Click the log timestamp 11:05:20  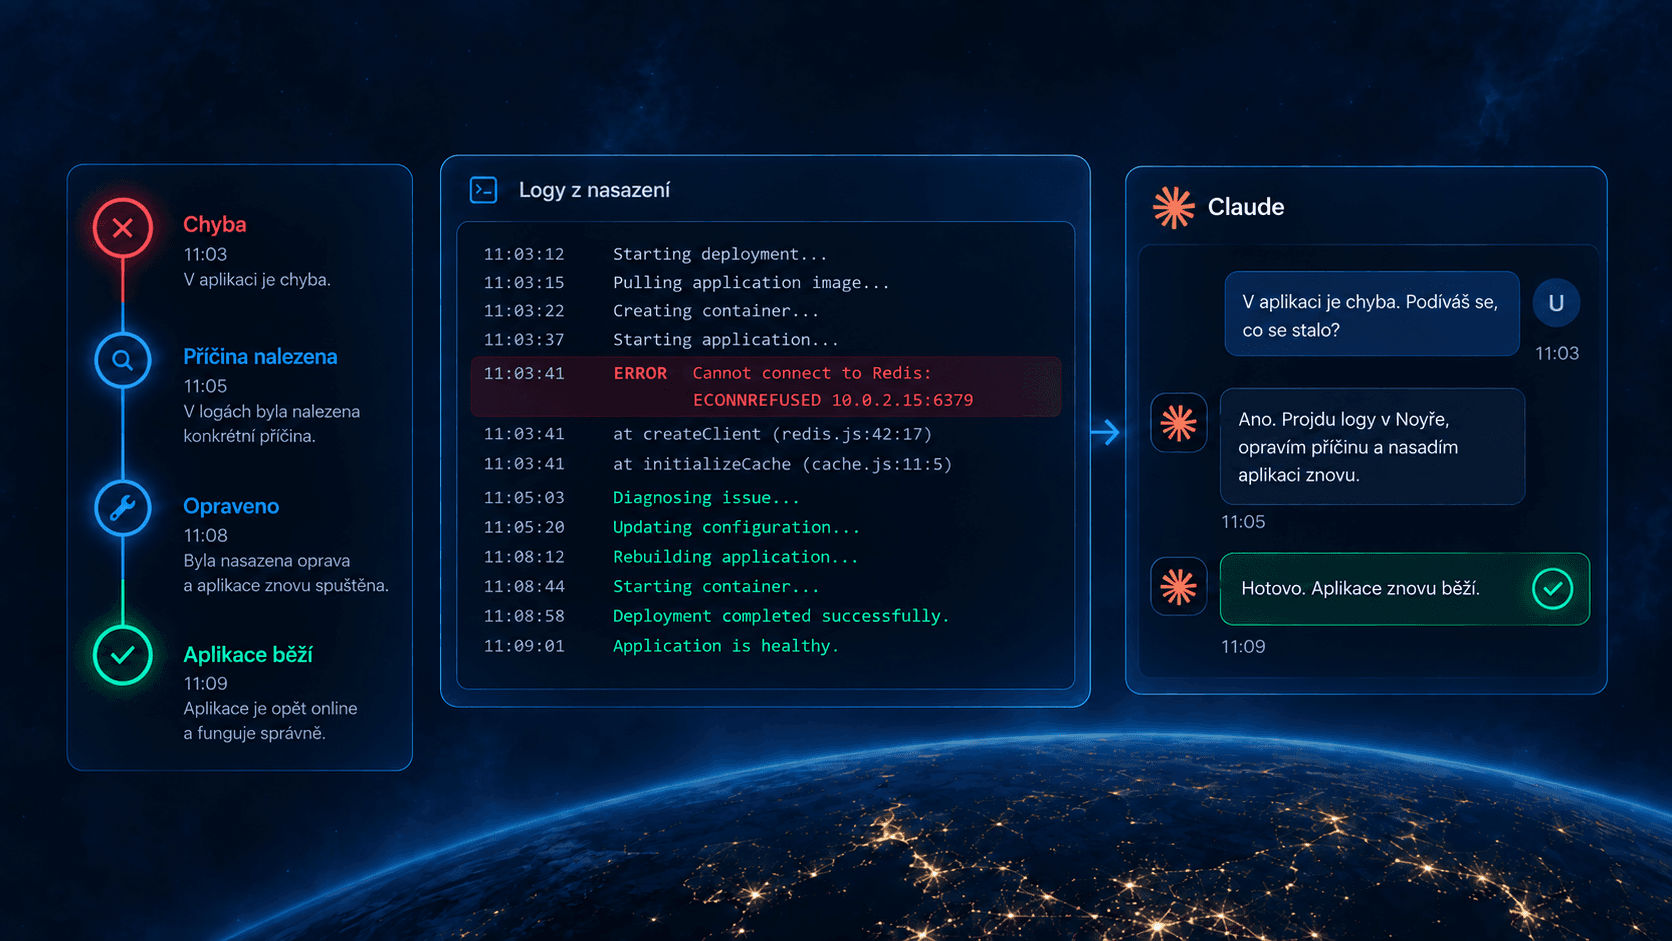tap(524, 527)
